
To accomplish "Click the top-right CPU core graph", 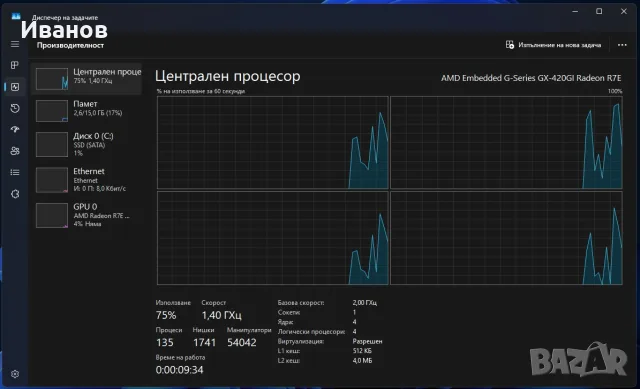I will tap(507, 142).
